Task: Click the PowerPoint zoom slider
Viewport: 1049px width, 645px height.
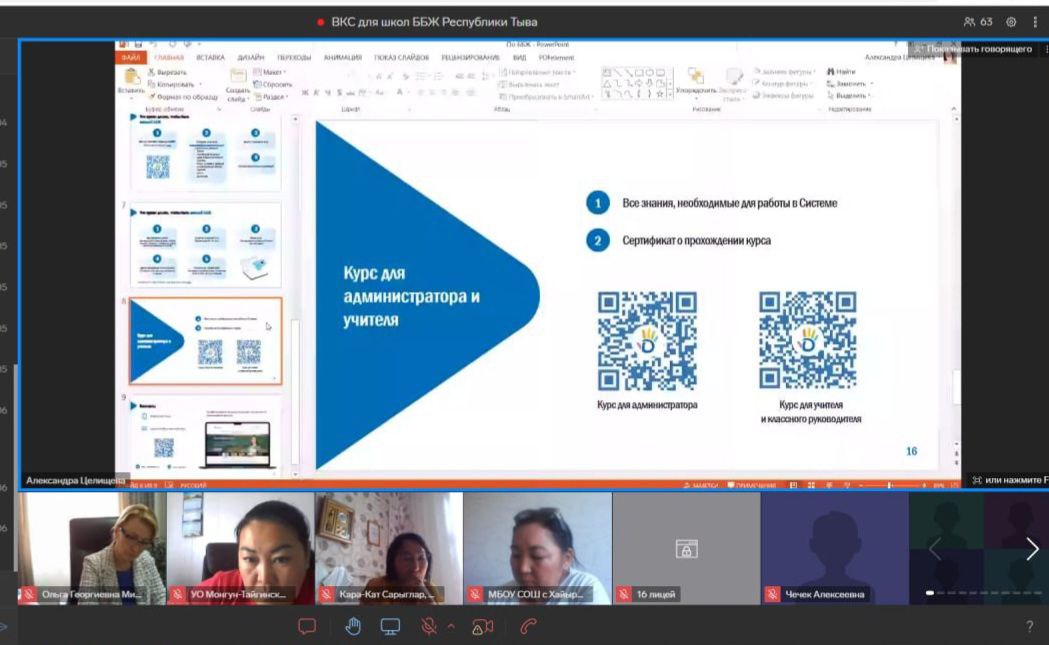Action: point(891,485)
